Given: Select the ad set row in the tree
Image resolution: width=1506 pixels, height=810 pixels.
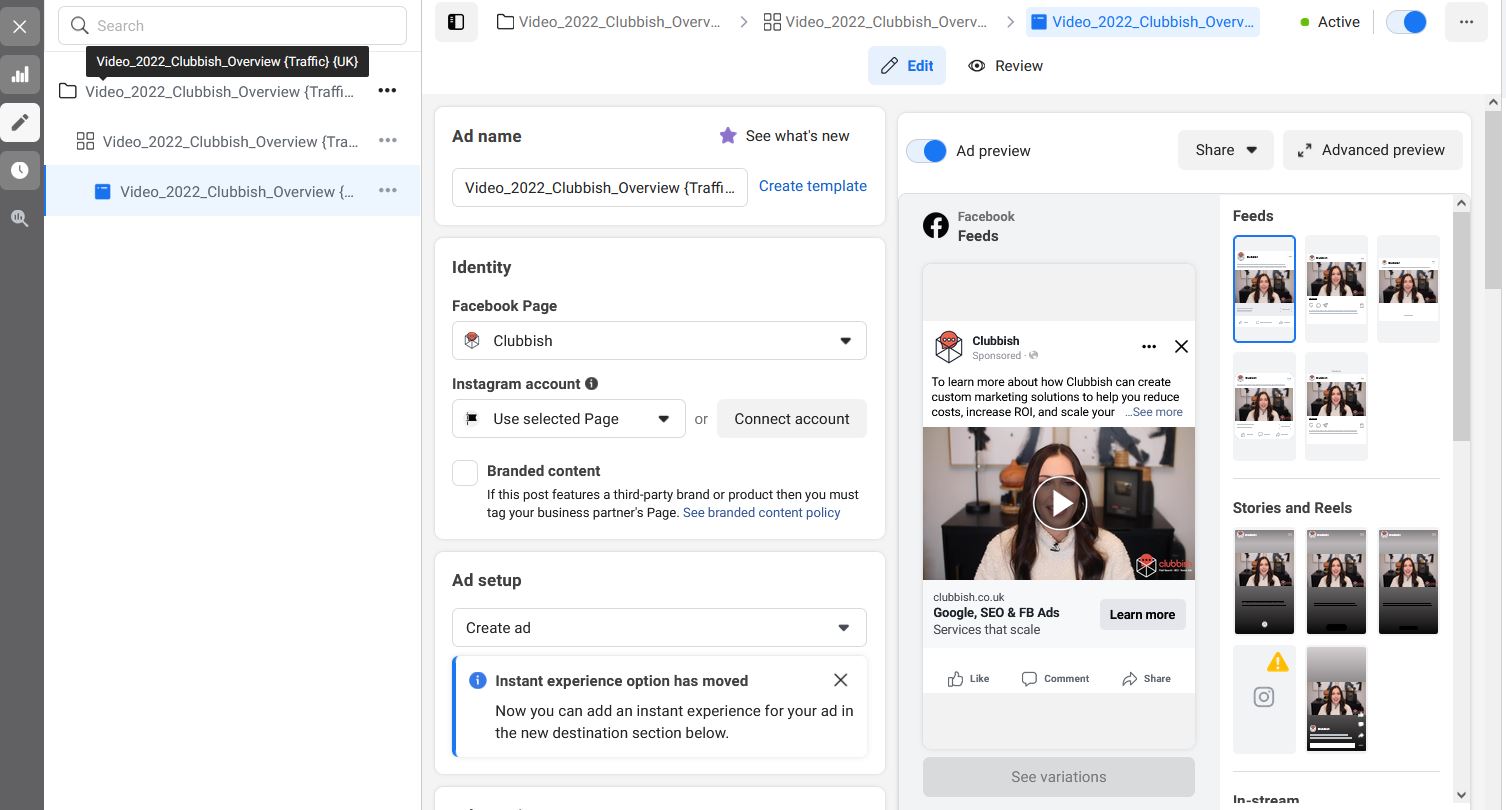Looking at the screenshot, I should point(232,141).
